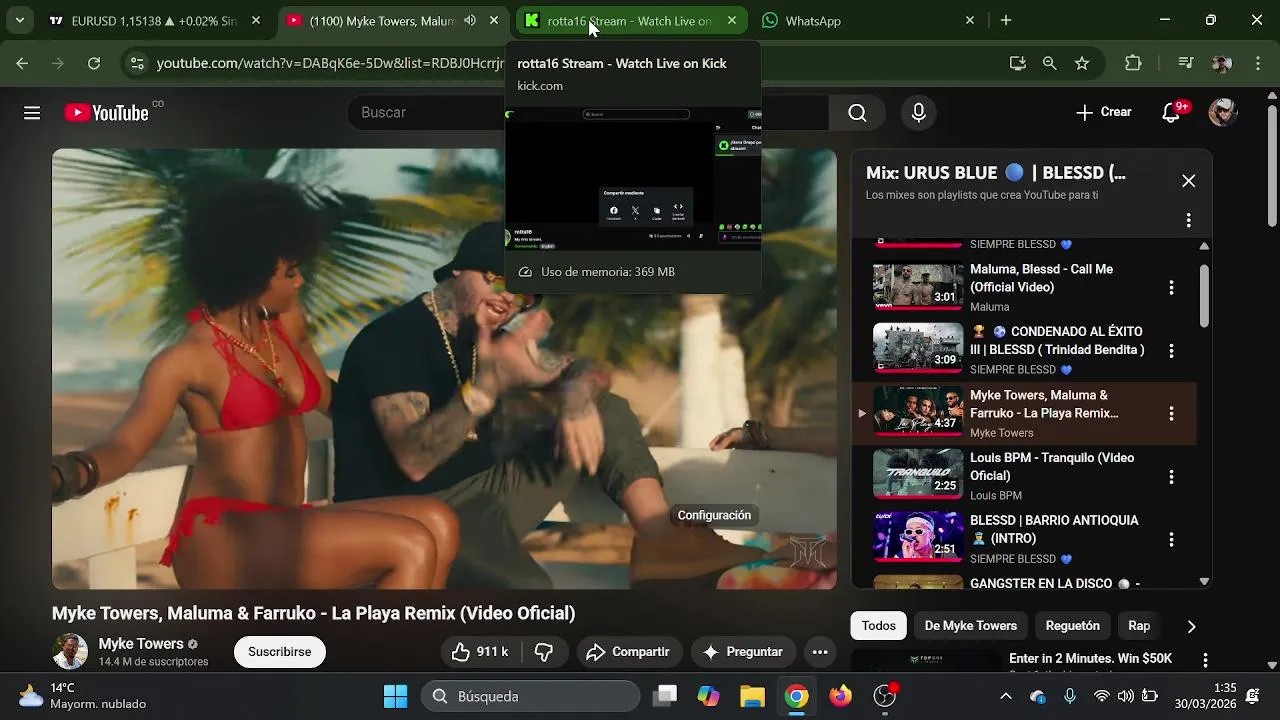Click the Suscribirse button
The height and width of the screenshot is (720, 1280).
[280, 652]
